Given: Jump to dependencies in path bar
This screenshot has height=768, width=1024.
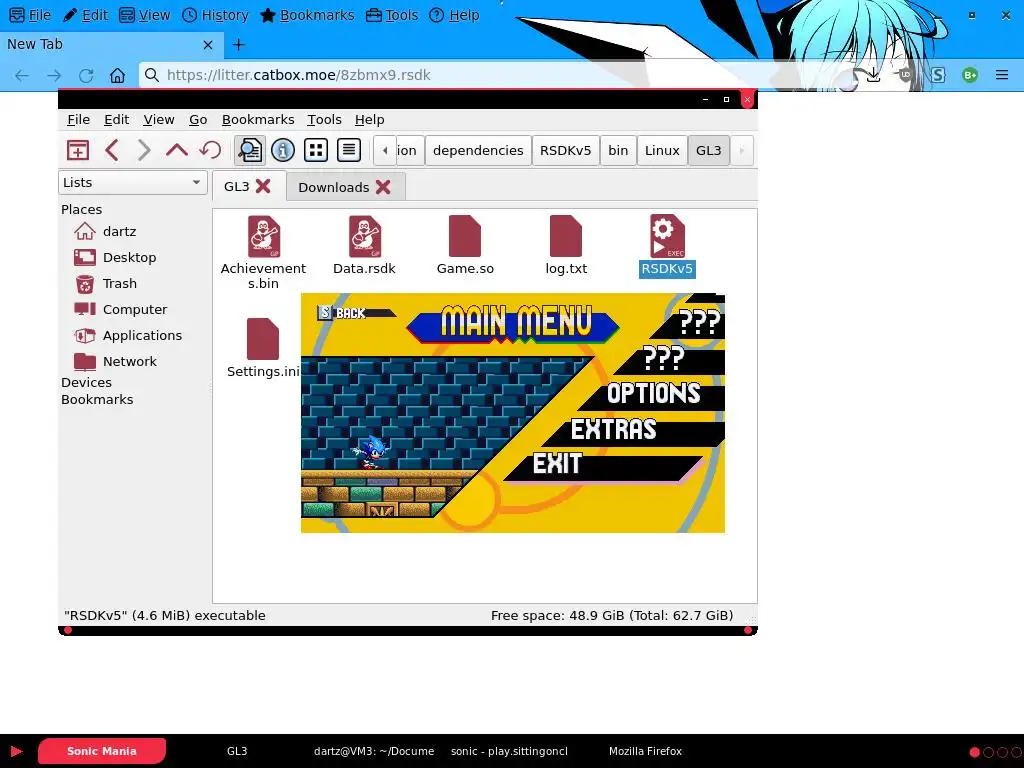Looking at the screenshot, I should (478, 150).
